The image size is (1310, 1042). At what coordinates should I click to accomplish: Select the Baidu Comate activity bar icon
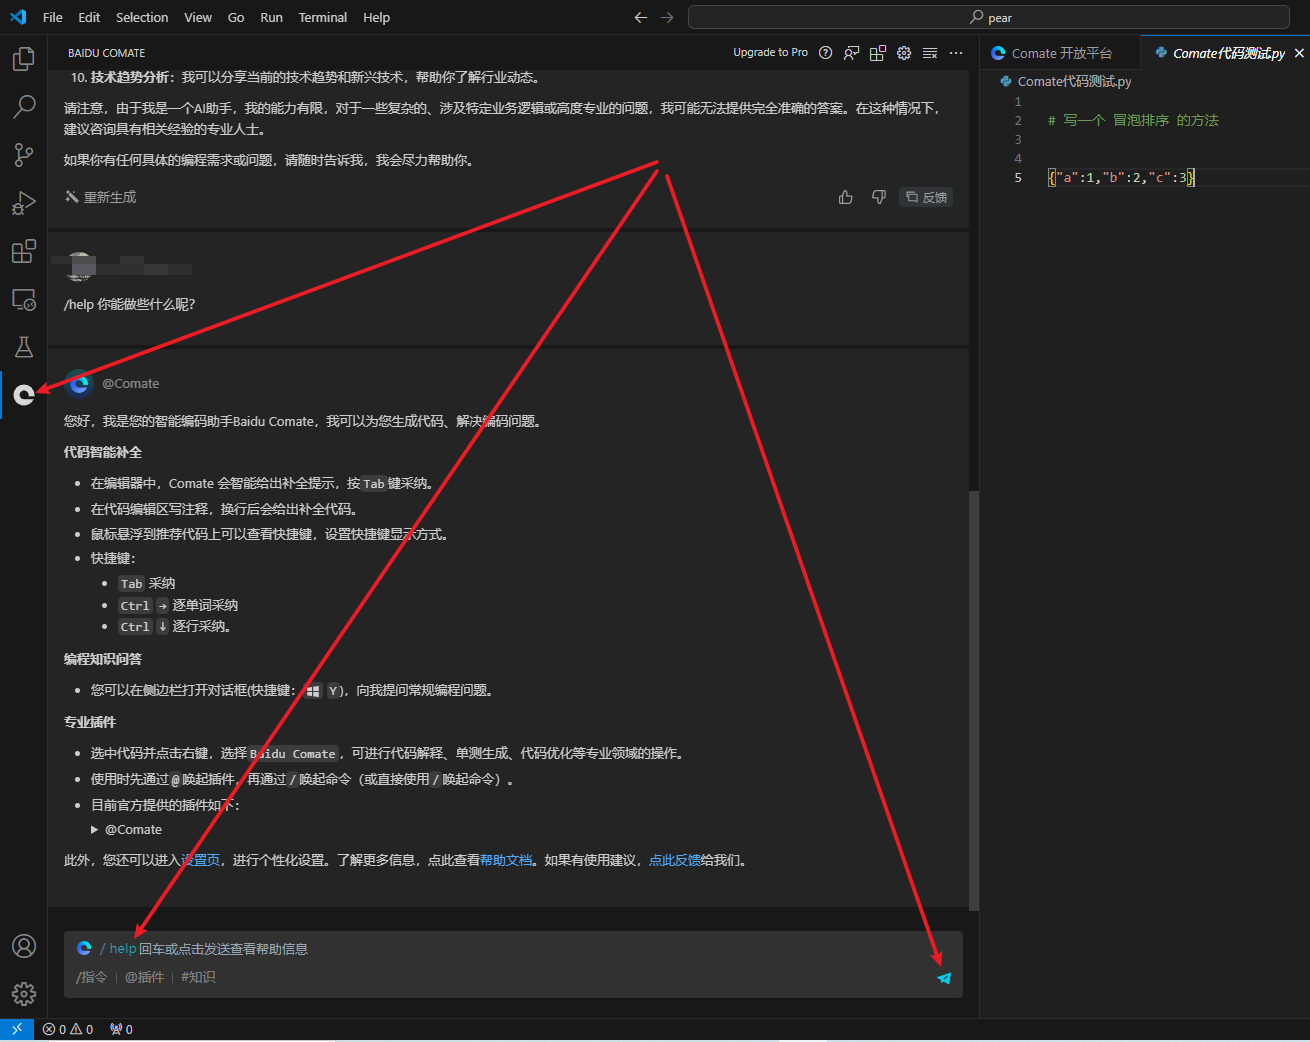pos(24,395)
